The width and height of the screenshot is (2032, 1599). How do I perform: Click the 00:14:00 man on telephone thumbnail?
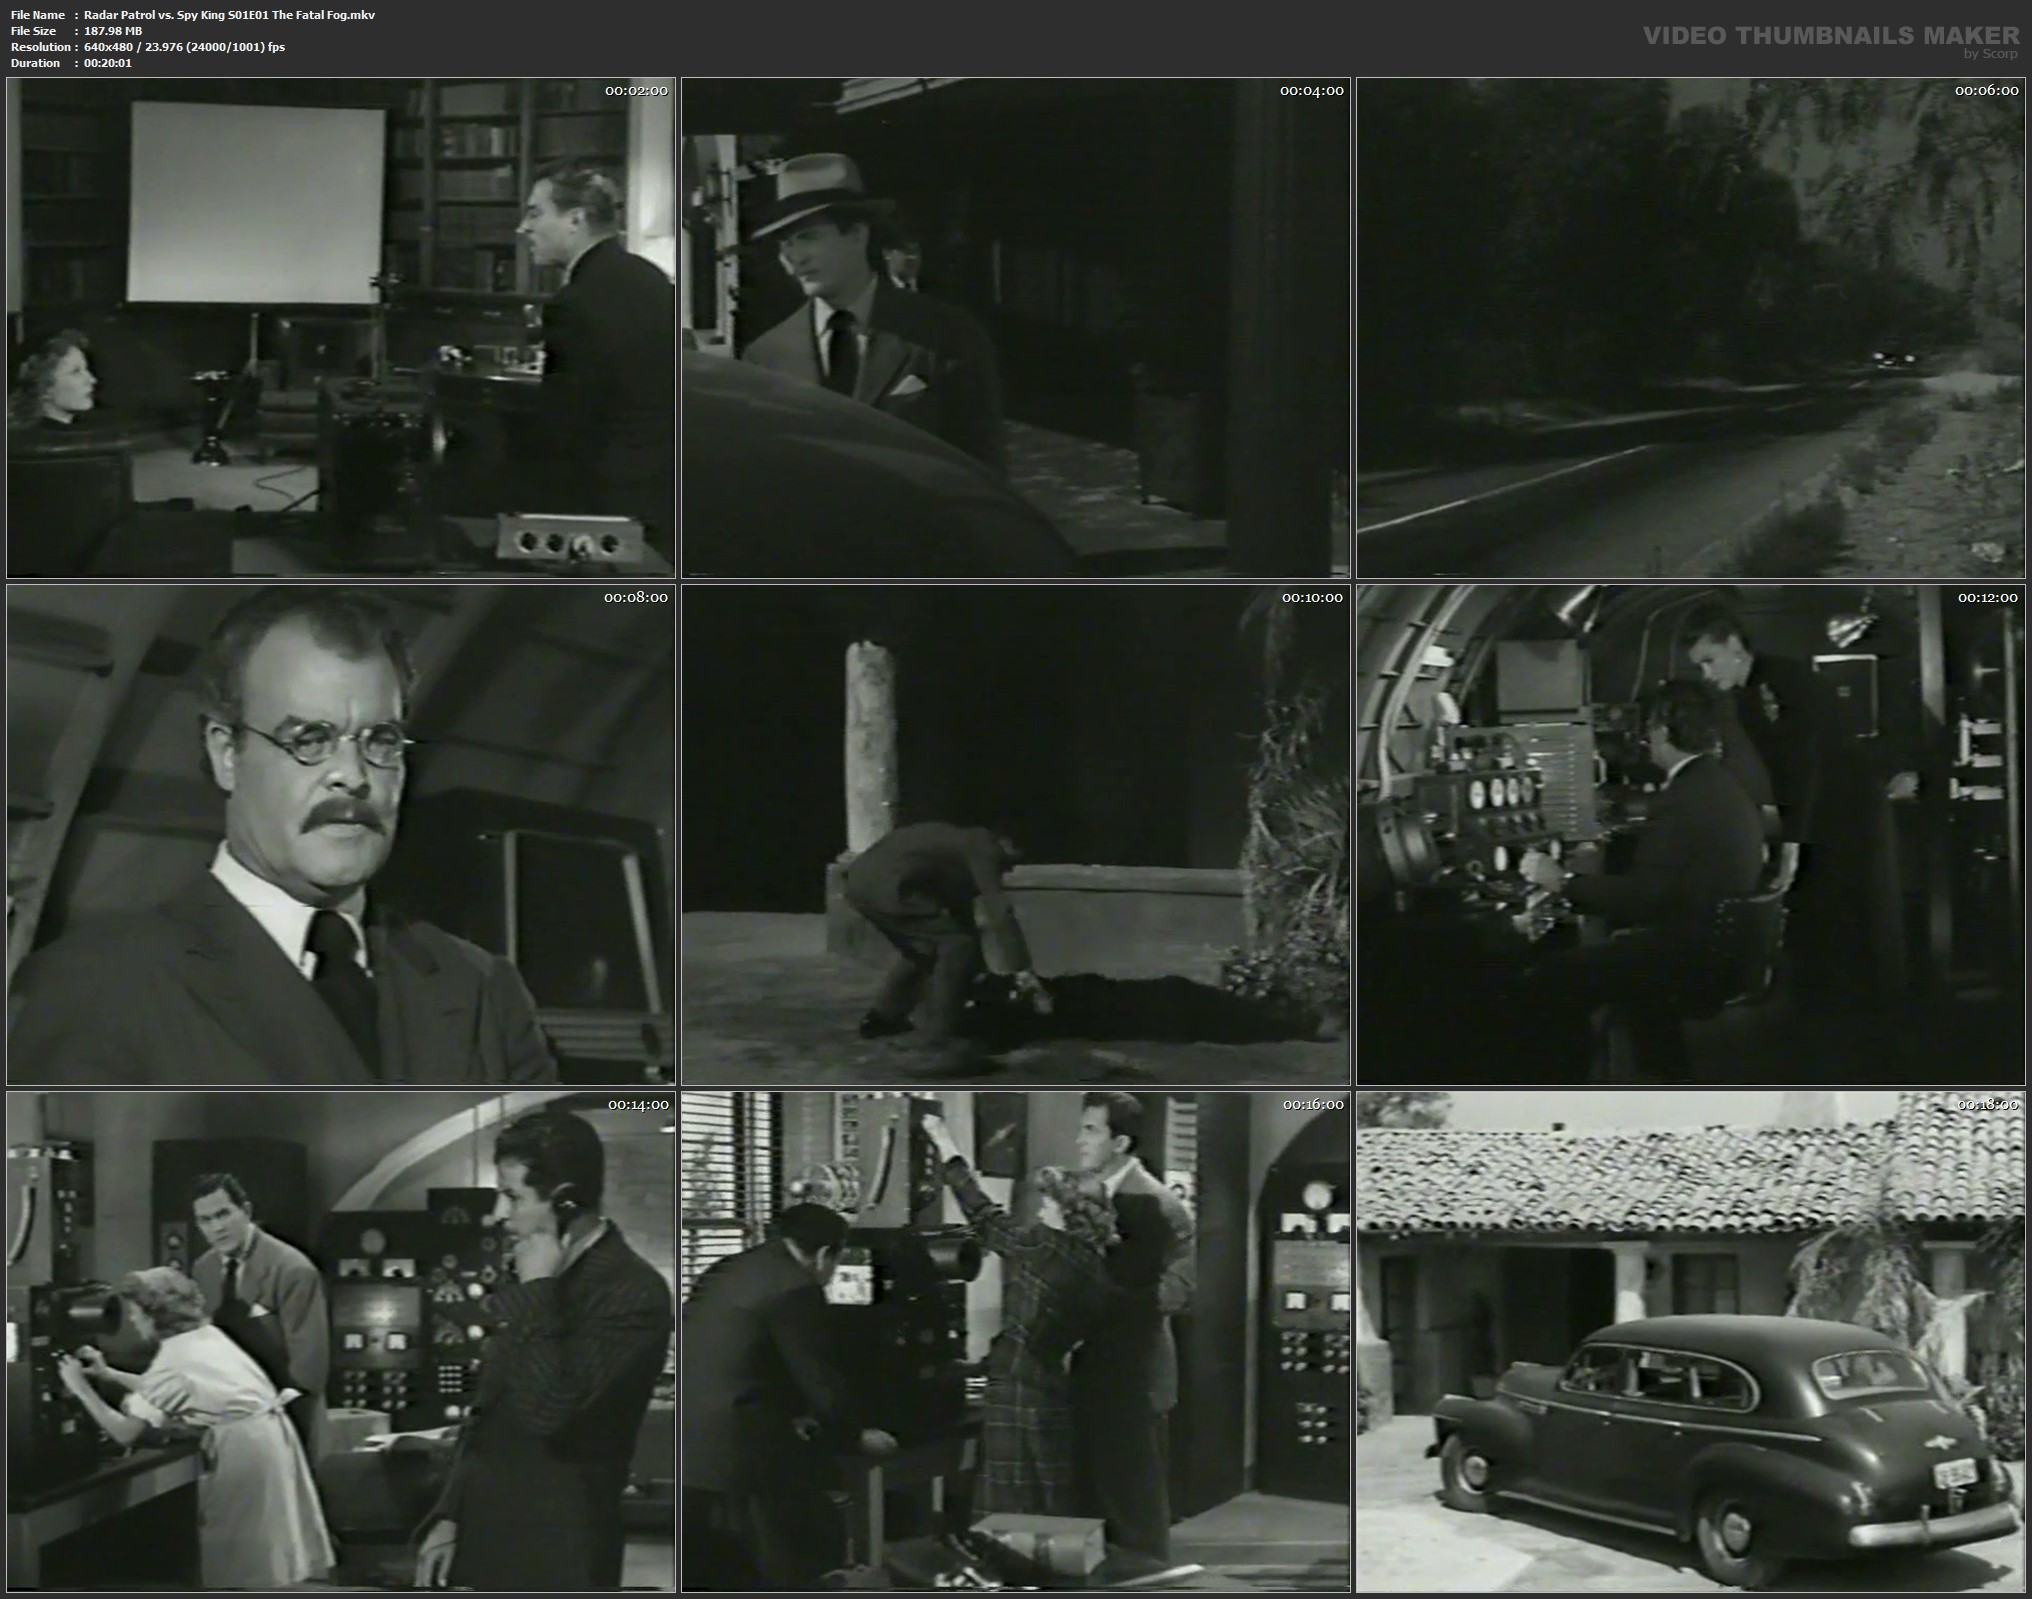tap(340, 1342)
